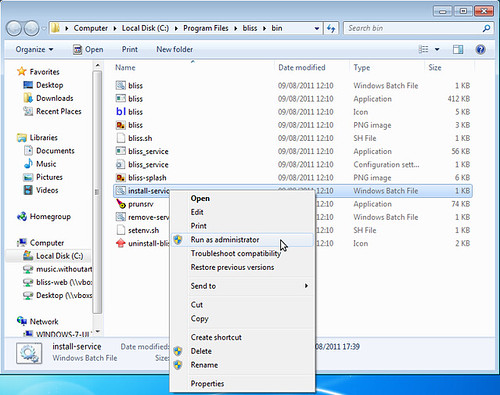Screen dimensions: 500x395
Task: Click the Forward navigation arrow button
Action: pos(32,28)
